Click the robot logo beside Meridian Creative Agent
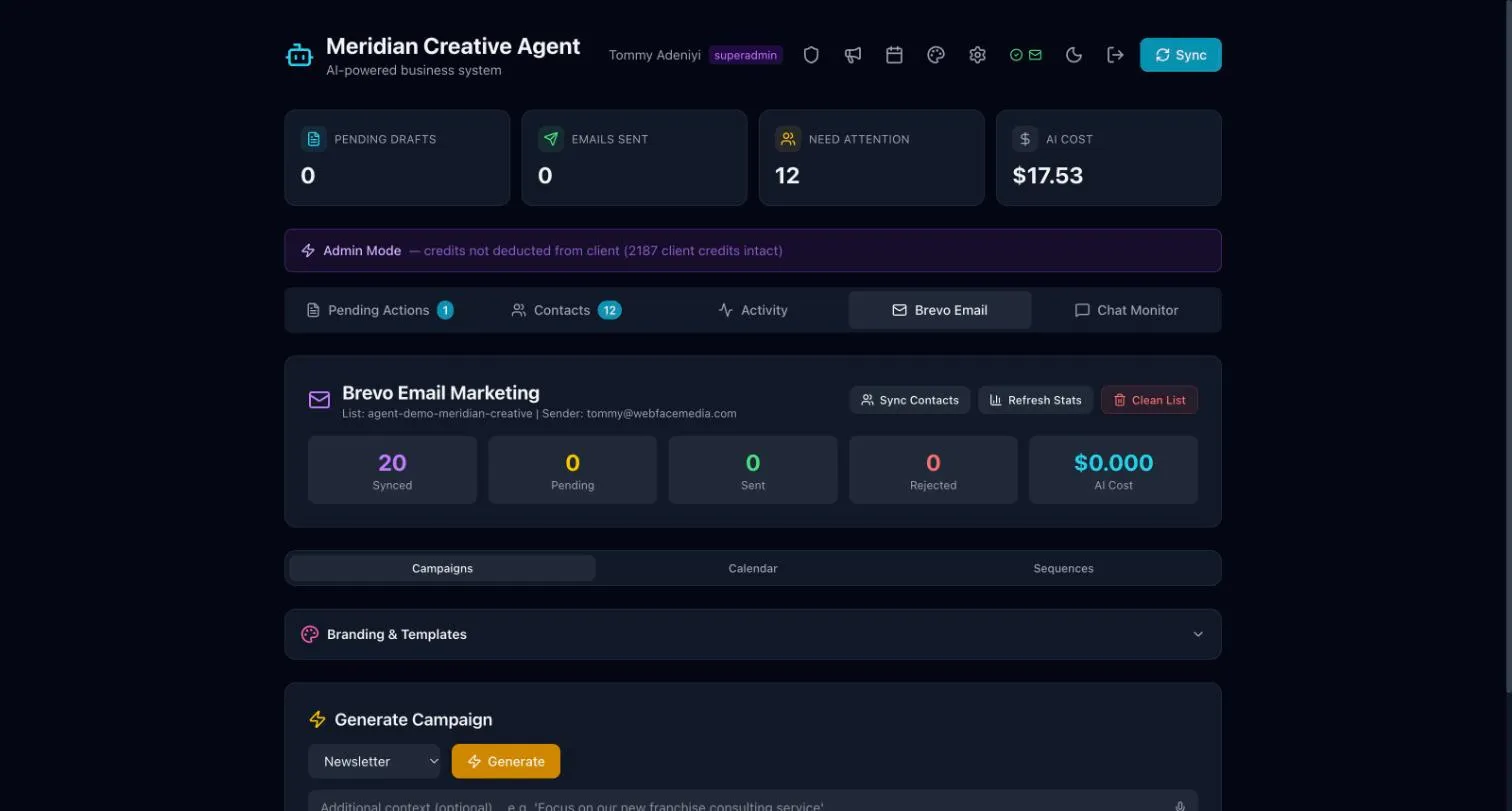The width and height of the screenshot is (1512, 811). point(300,55)
